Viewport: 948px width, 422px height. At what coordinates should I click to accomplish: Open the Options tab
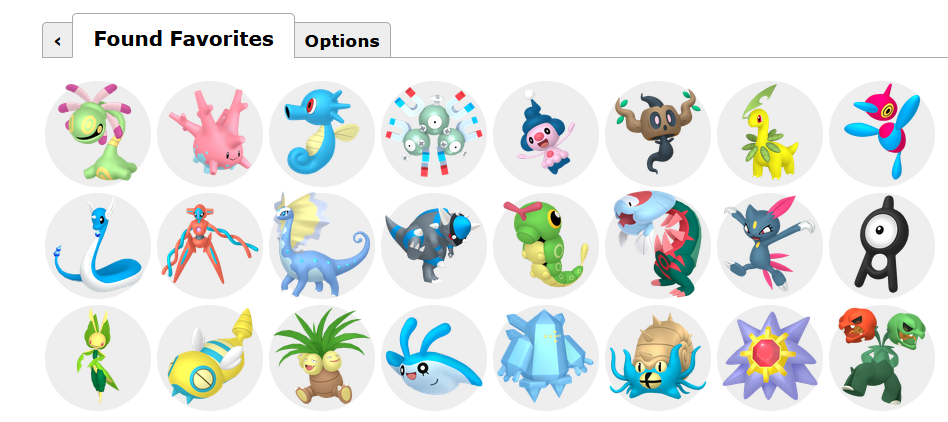tap(342, 41)
